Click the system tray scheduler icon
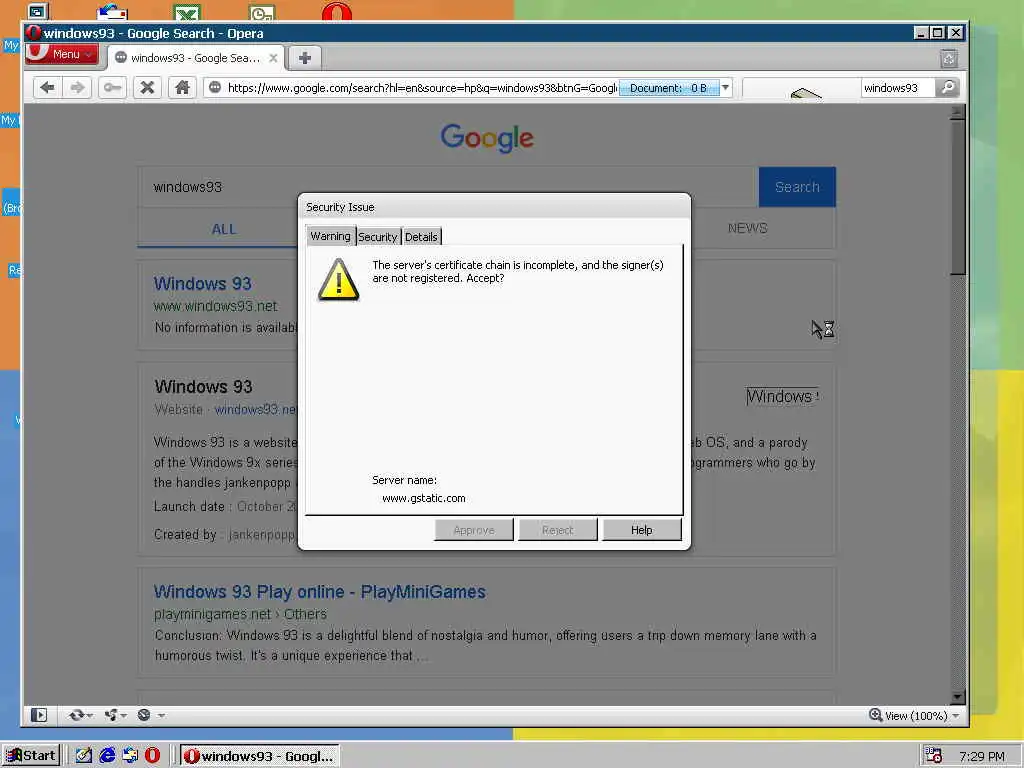 pyautogui.click(x=934, y=756)
